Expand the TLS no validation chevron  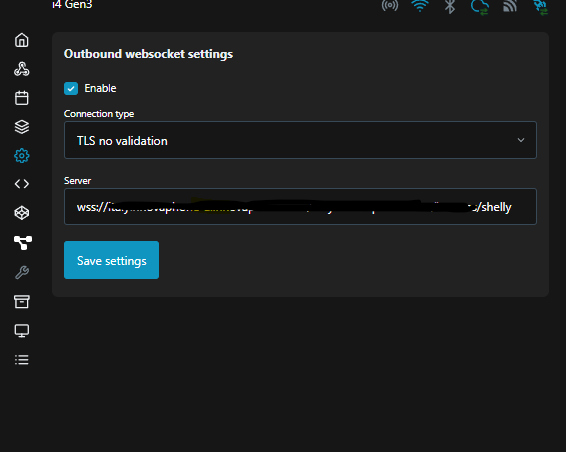(521, 140)
